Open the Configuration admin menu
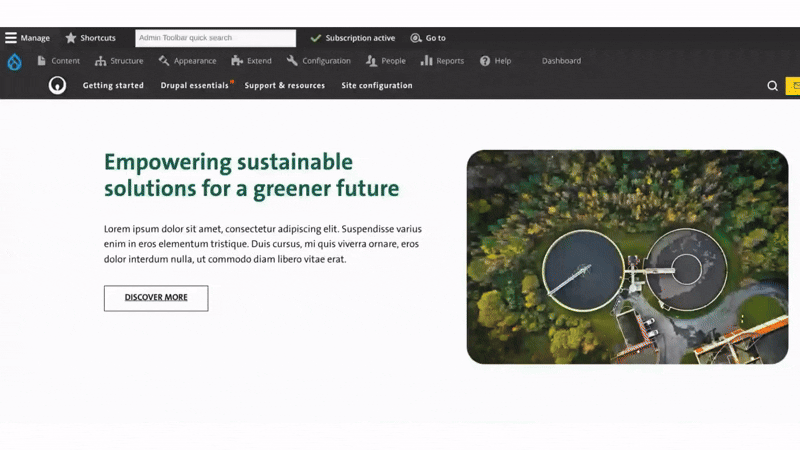 tap(318, 61)
